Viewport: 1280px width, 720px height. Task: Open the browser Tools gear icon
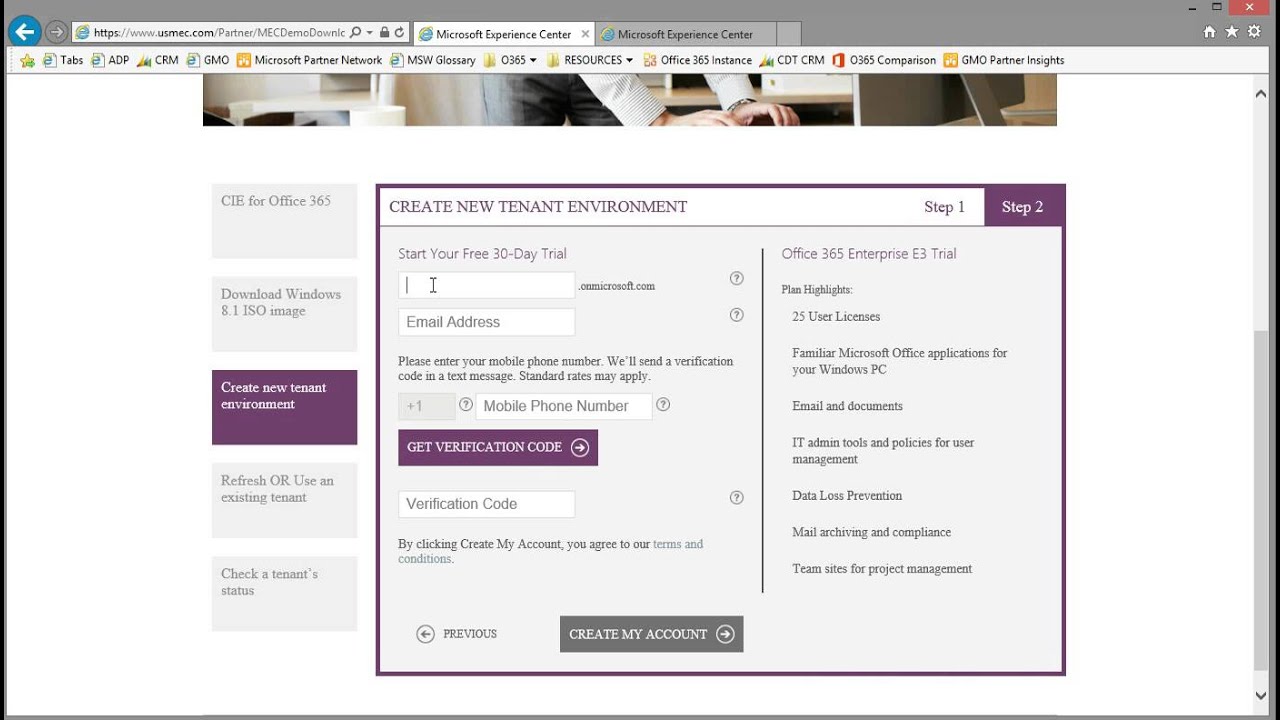pos(1254,32)
